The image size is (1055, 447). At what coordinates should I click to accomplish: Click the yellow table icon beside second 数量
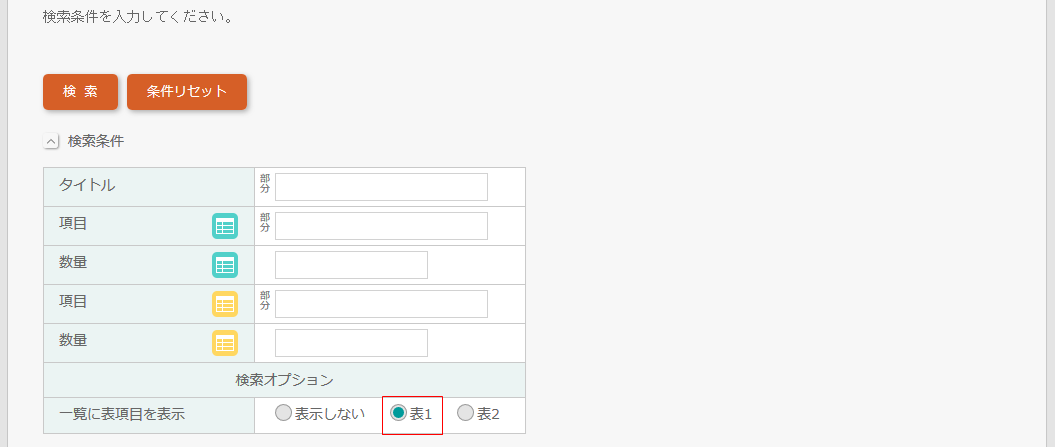point(225,343)
